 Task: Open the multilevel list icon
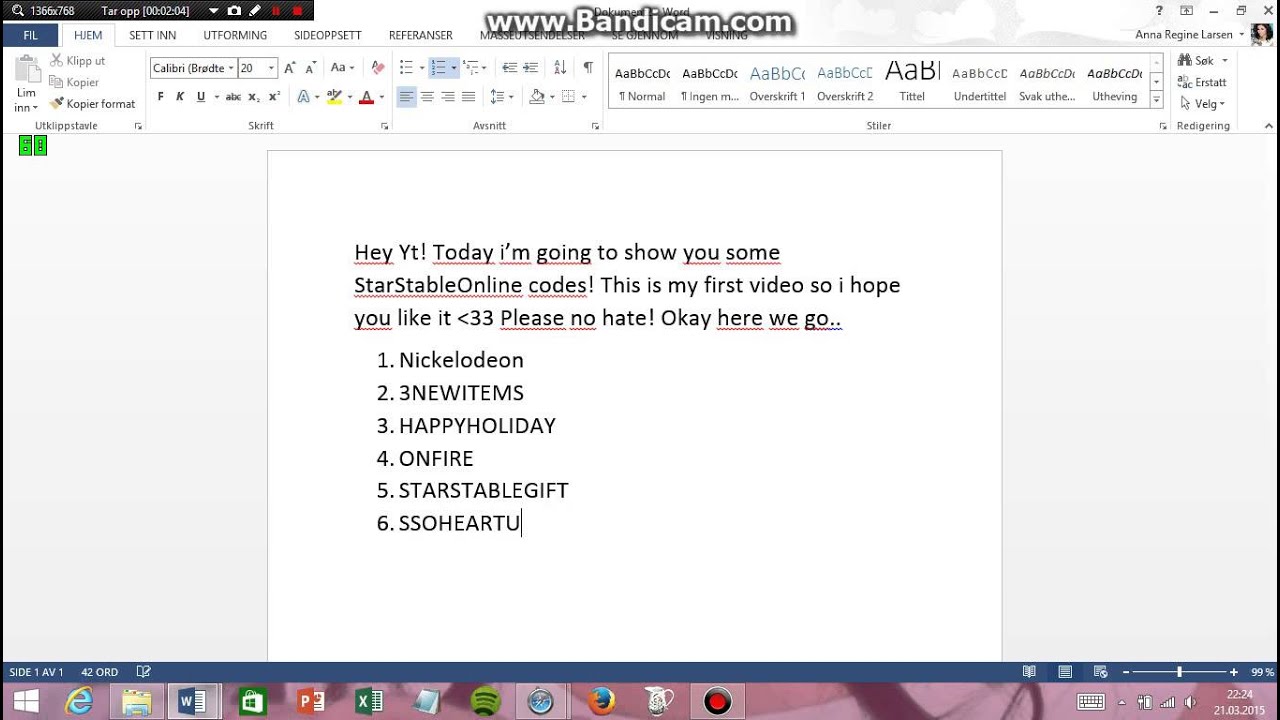[471, 68]
